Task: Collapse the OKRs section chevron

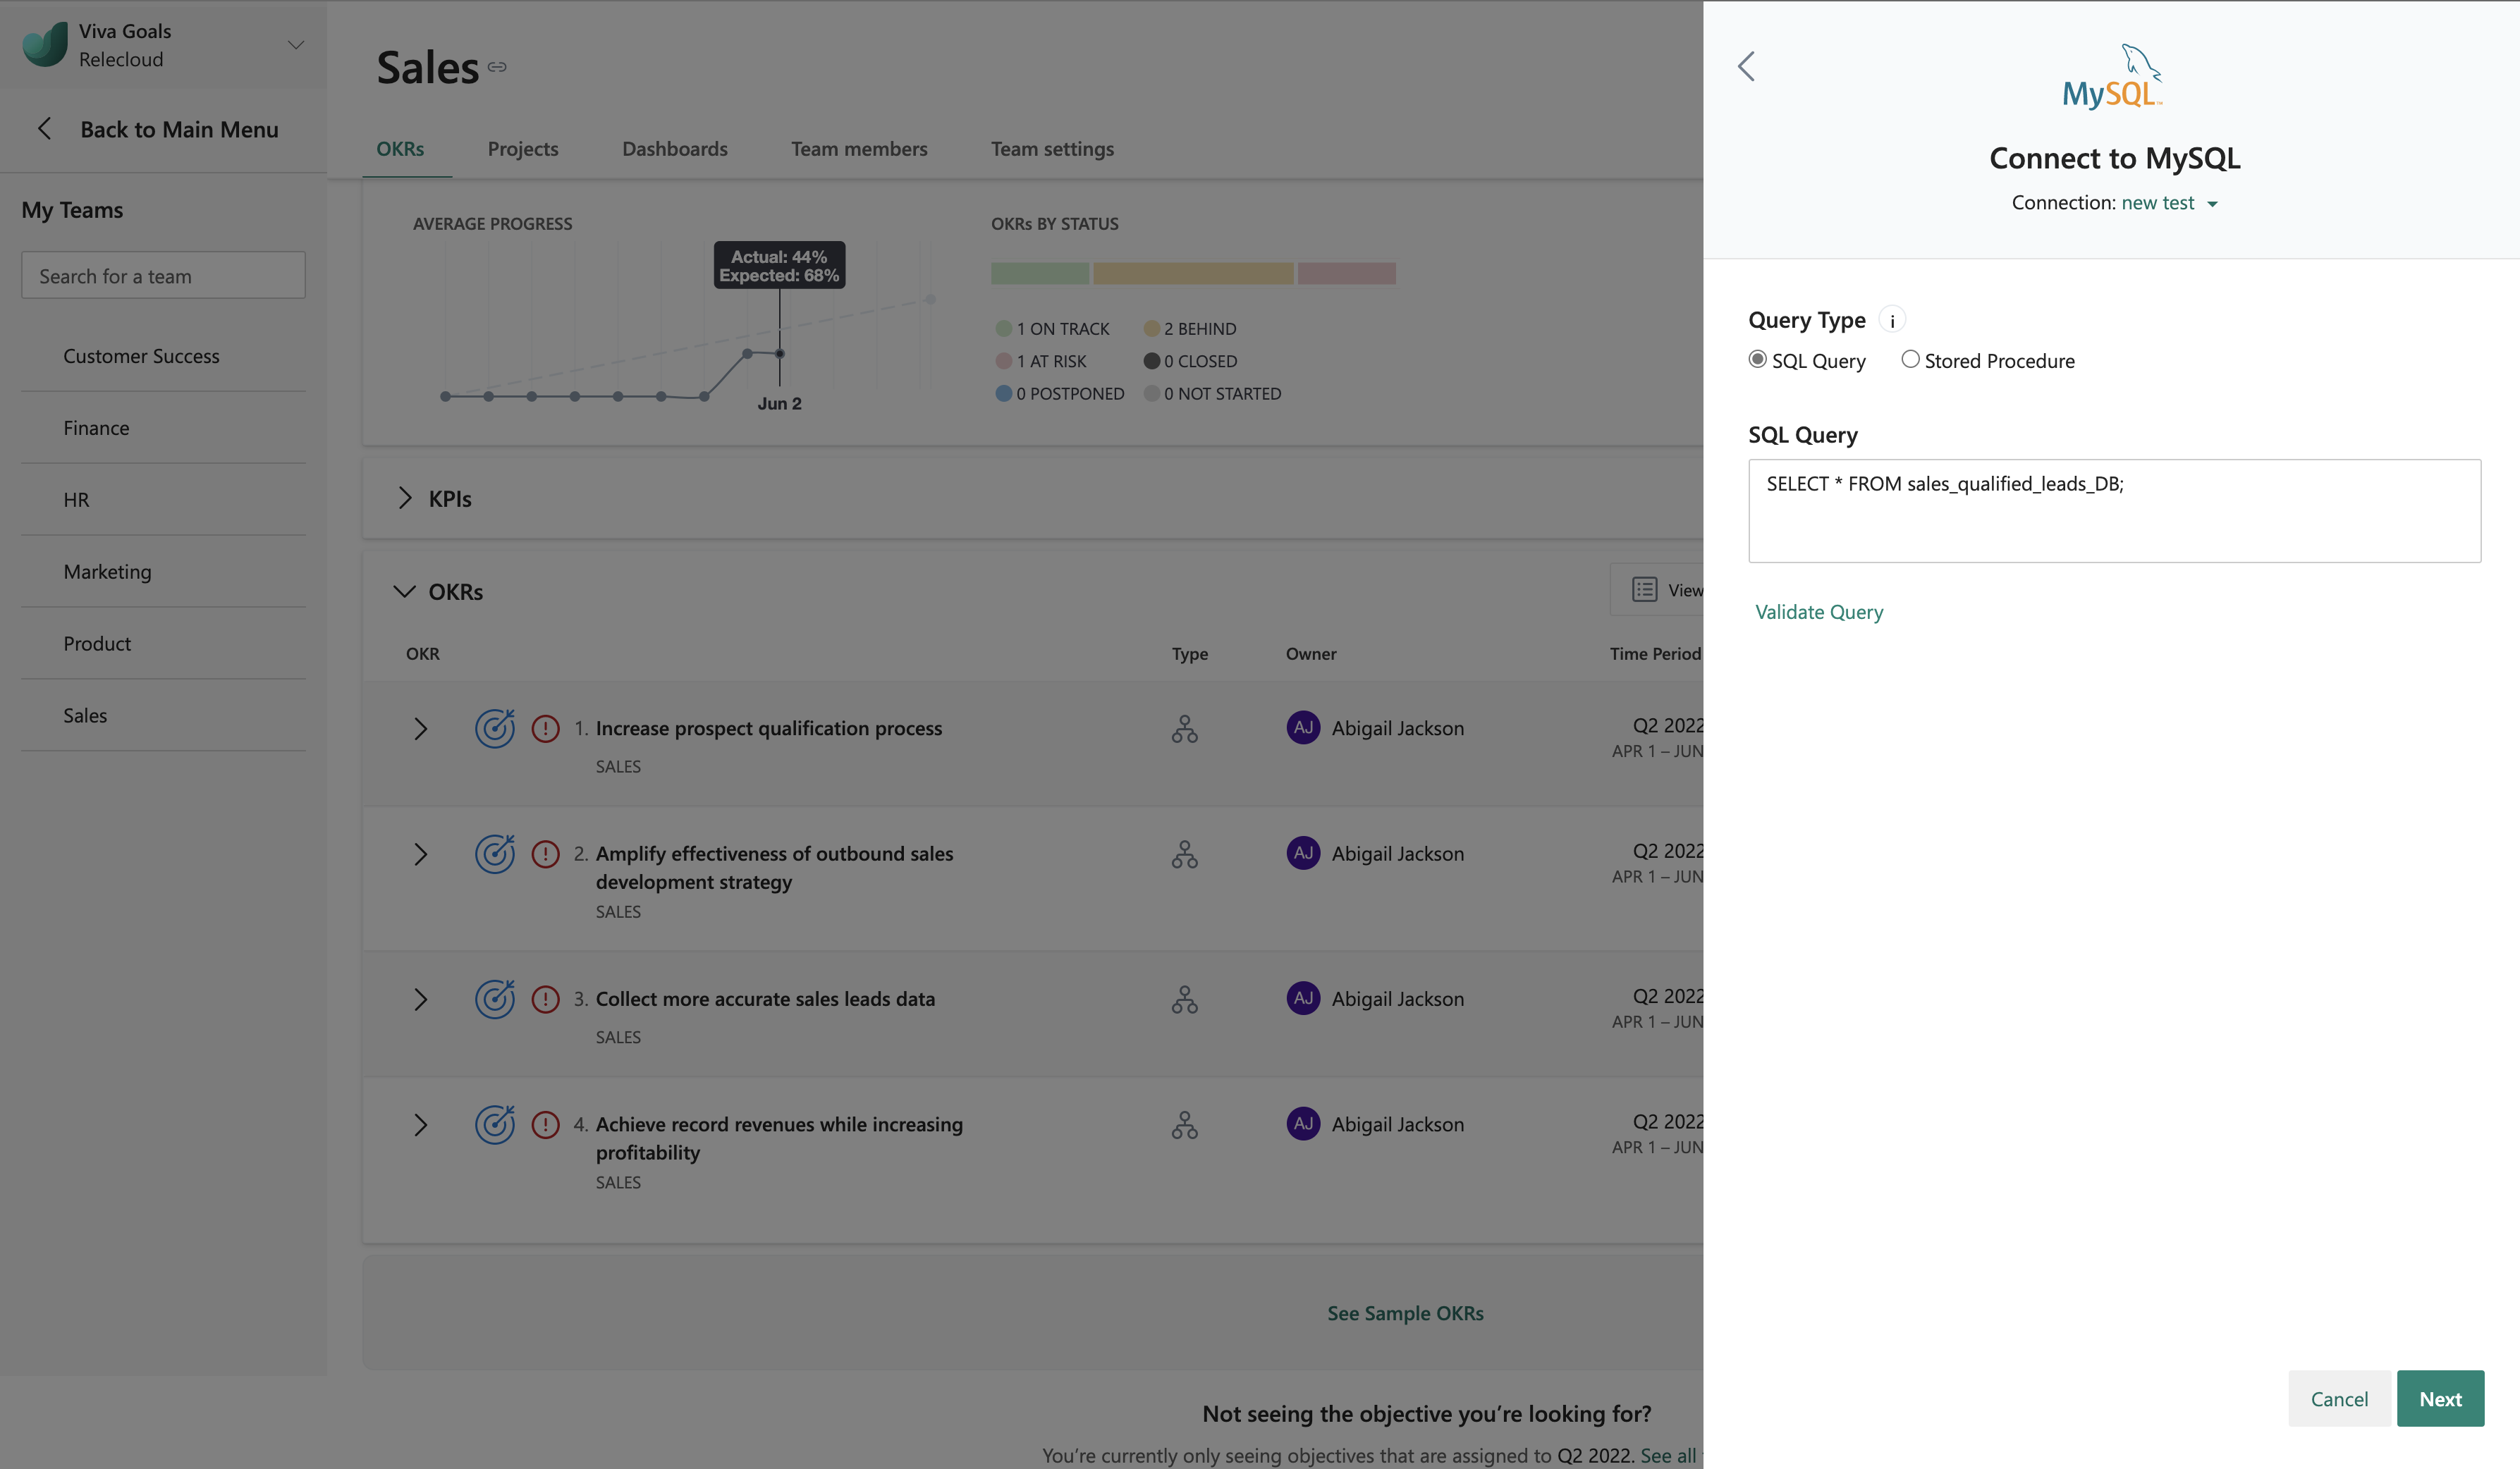Action: click(404, 591)
